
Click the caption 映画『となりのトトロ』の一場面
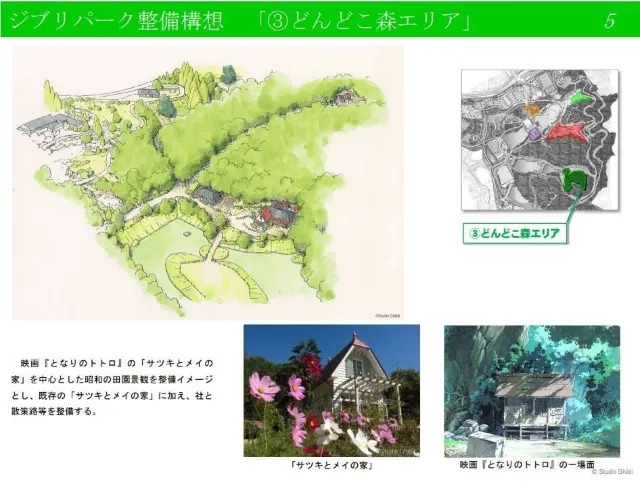(527, 464)
